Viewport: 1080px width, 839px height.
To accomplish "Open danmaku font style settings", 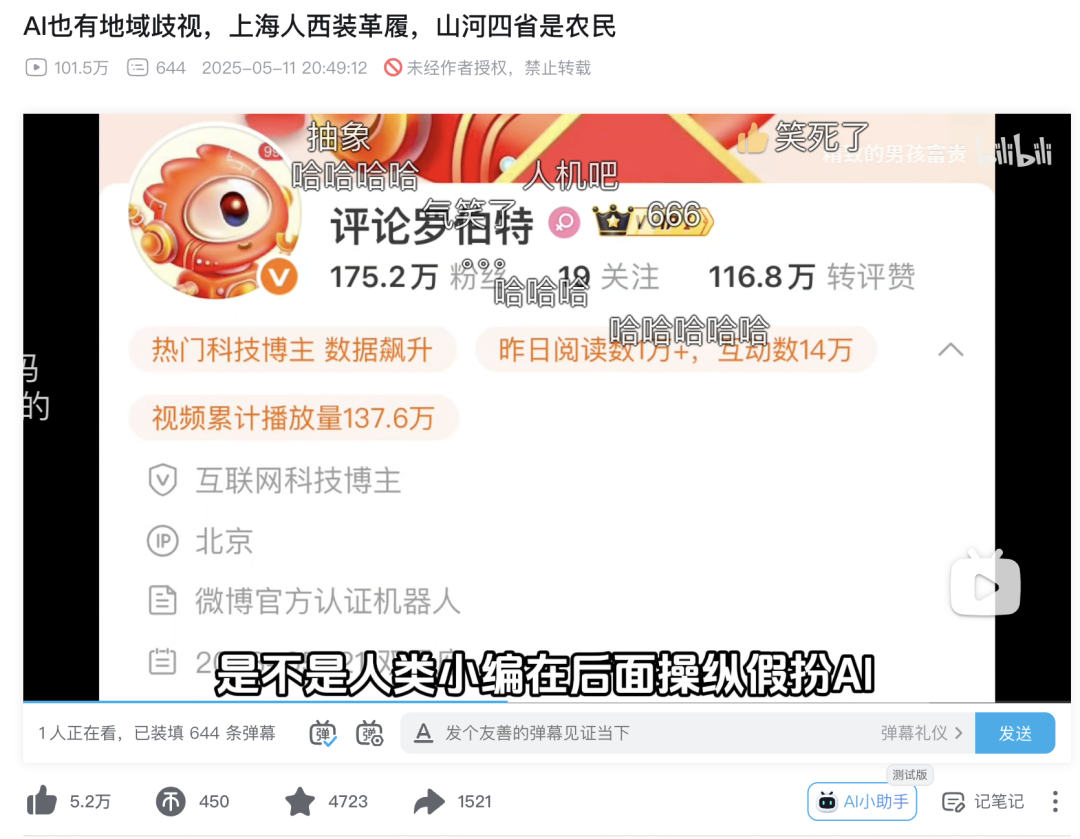I will [x=423, y=734].
